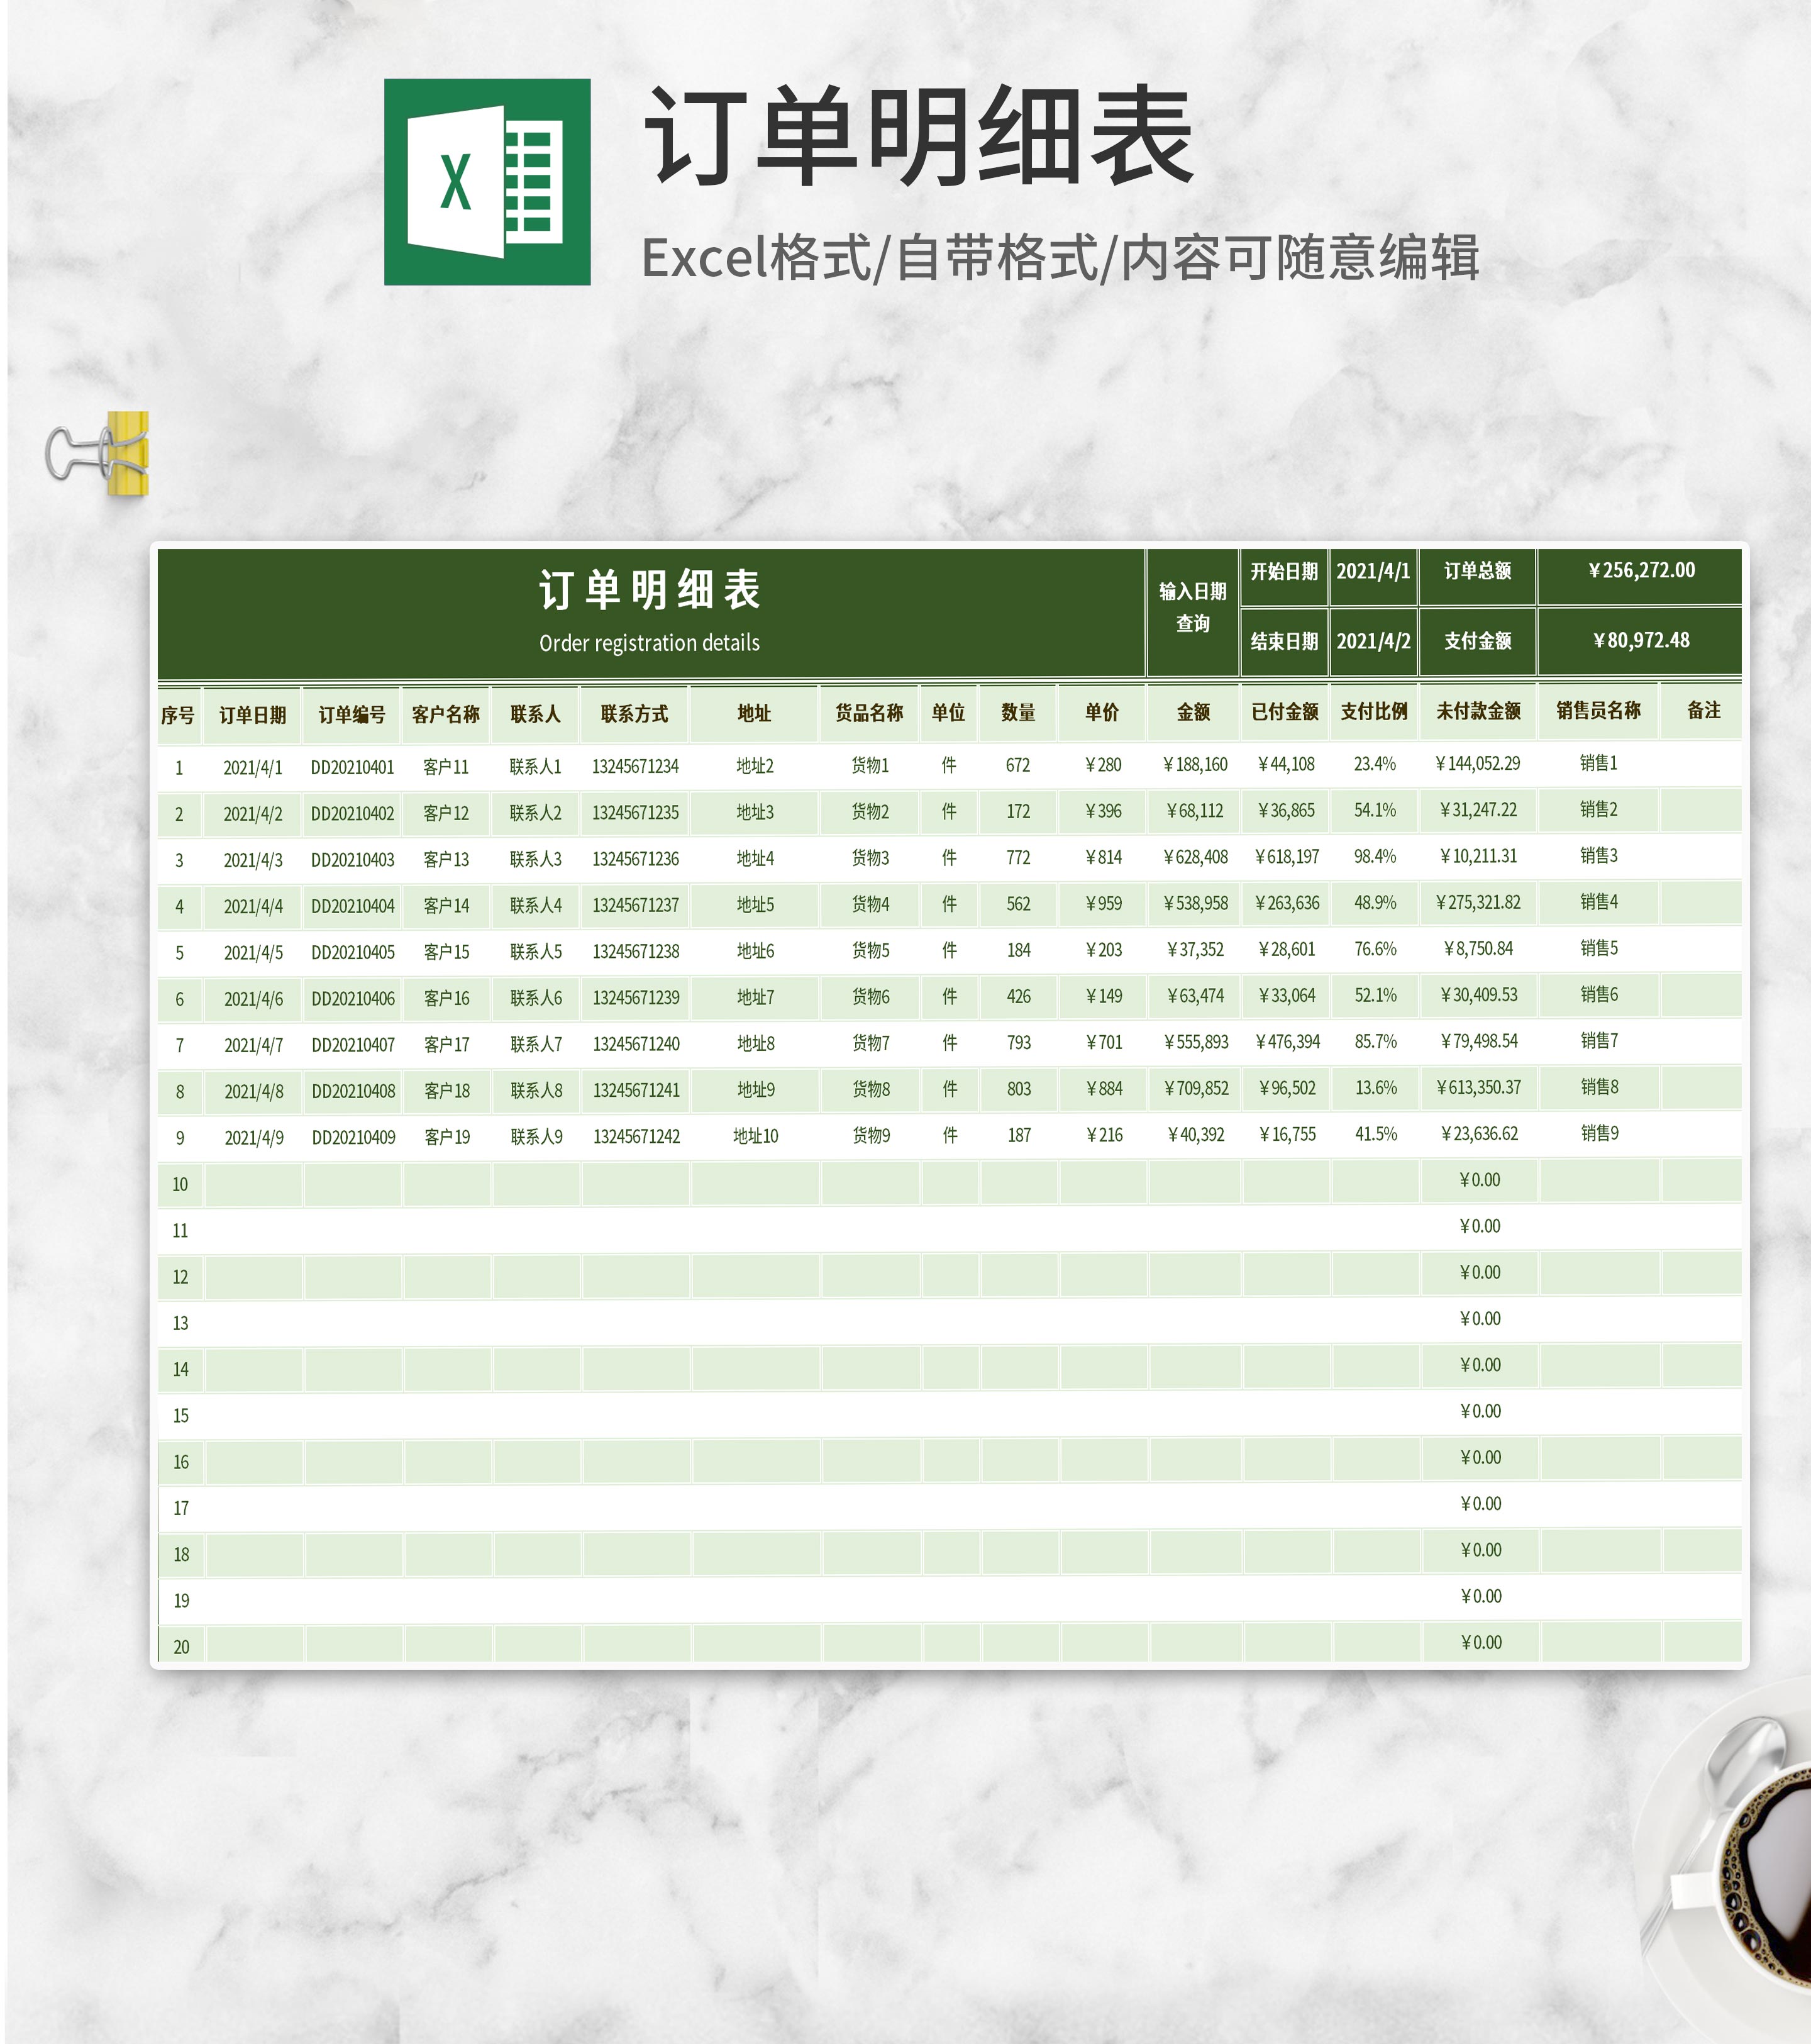The image size is (1811, 2044).
Task: Click the 客户名称 column header
Action: pyautogui.click(x=445, y=714)
